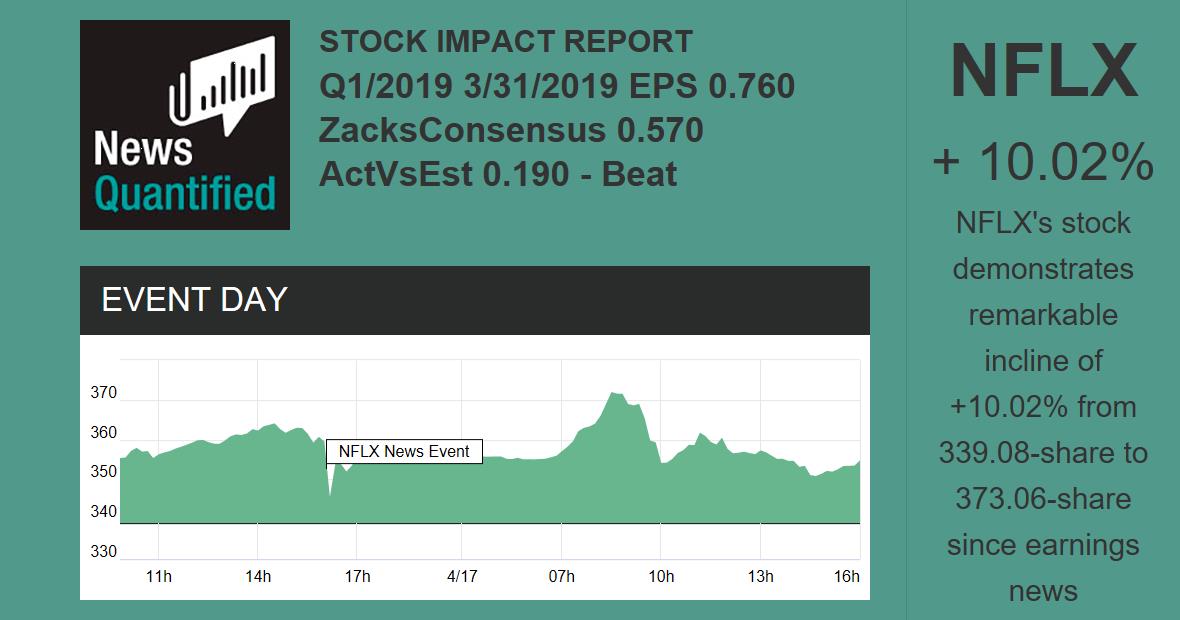The height and width of the screenshot is (620, 1180).
Task: Click the News Quantified logo
Action: [x=185, y=125]
